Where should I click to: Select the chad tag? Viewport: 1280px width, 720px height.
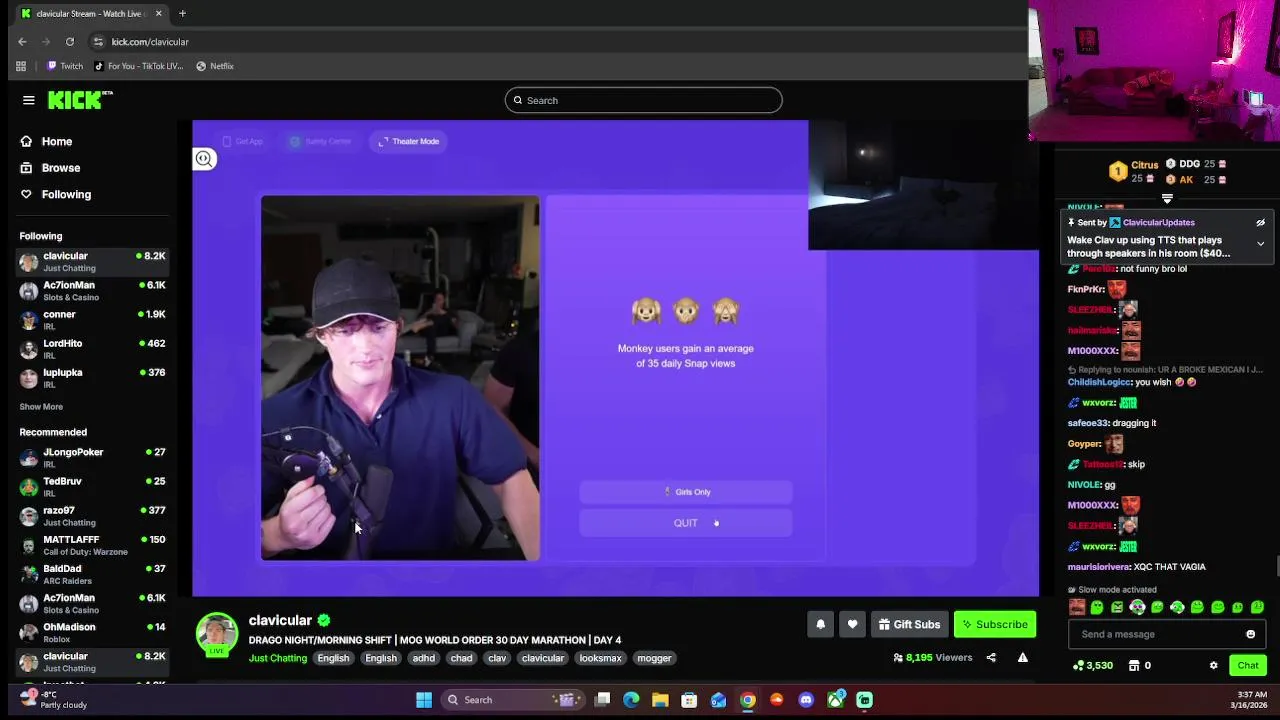(x=461, y=658)
